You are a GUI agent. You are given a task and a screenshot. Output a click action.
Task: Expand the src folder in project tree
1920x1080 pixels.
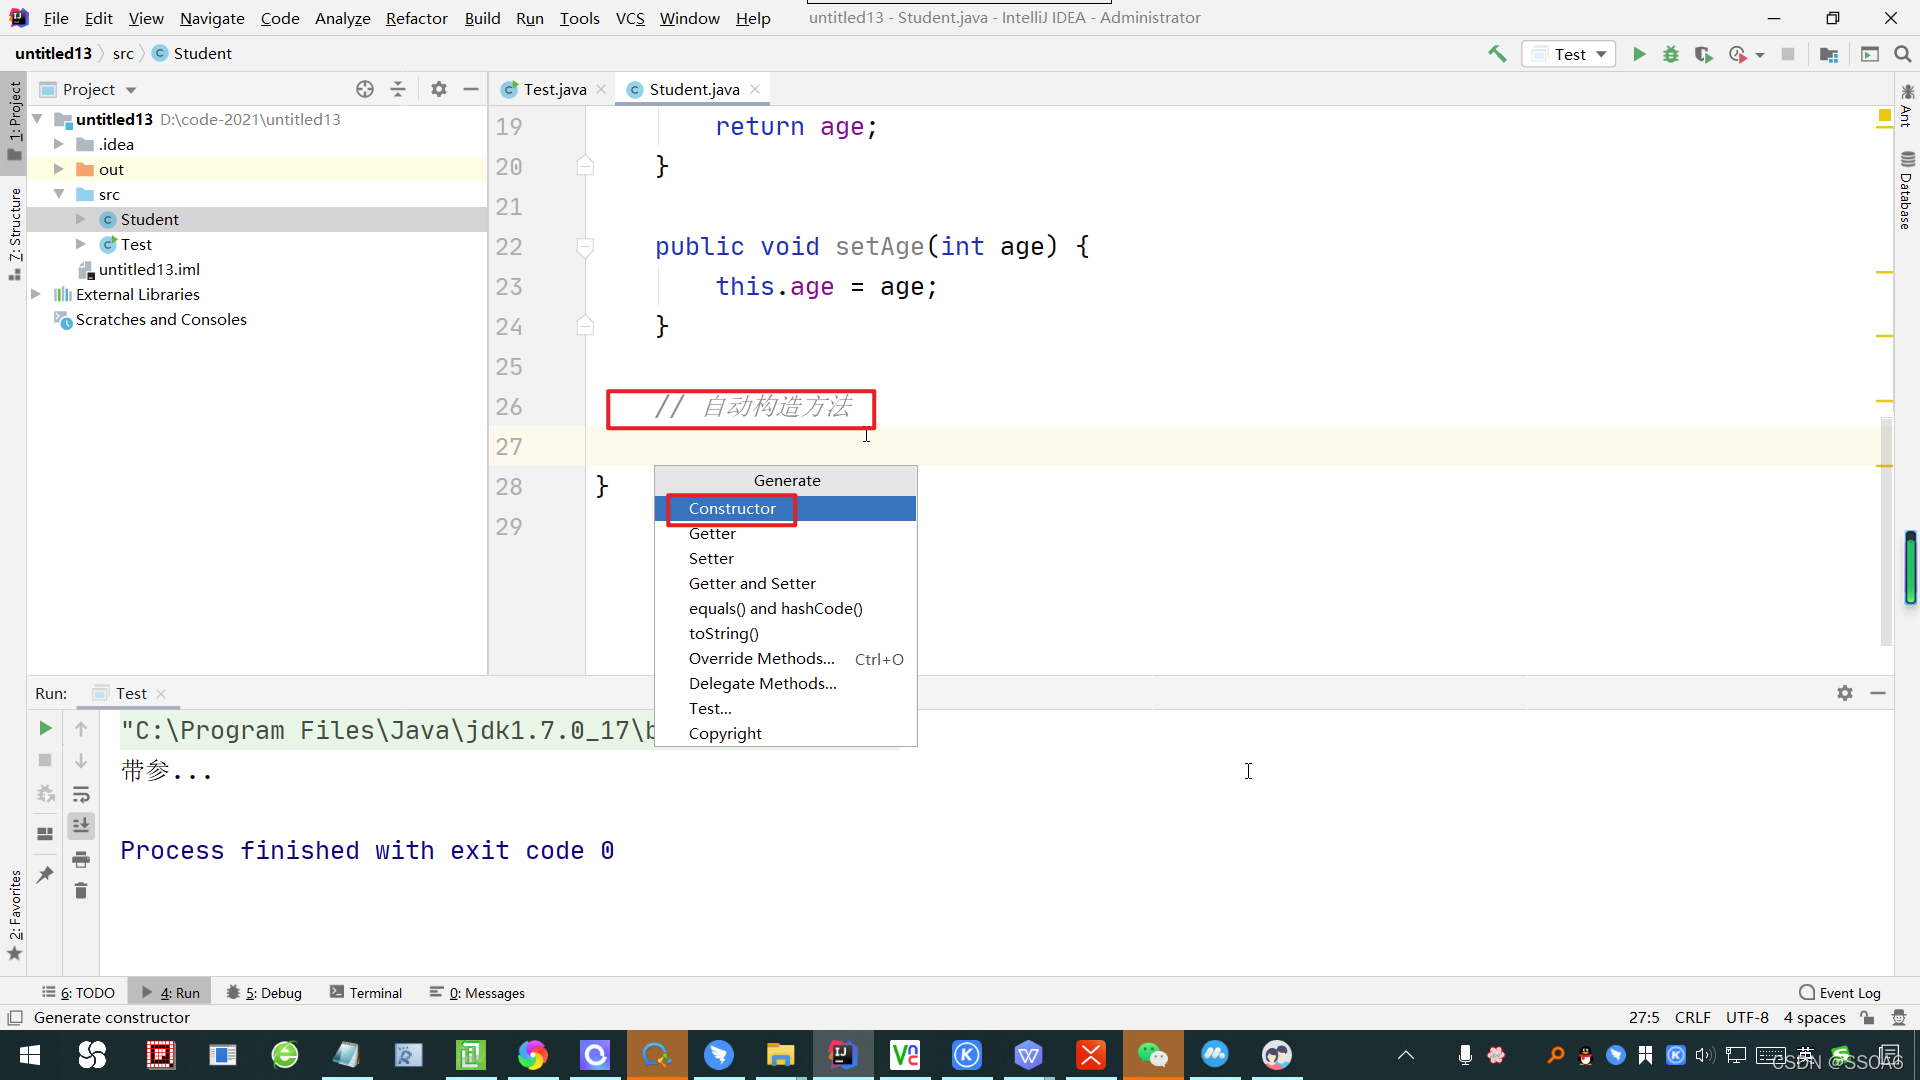coord(58,194)
